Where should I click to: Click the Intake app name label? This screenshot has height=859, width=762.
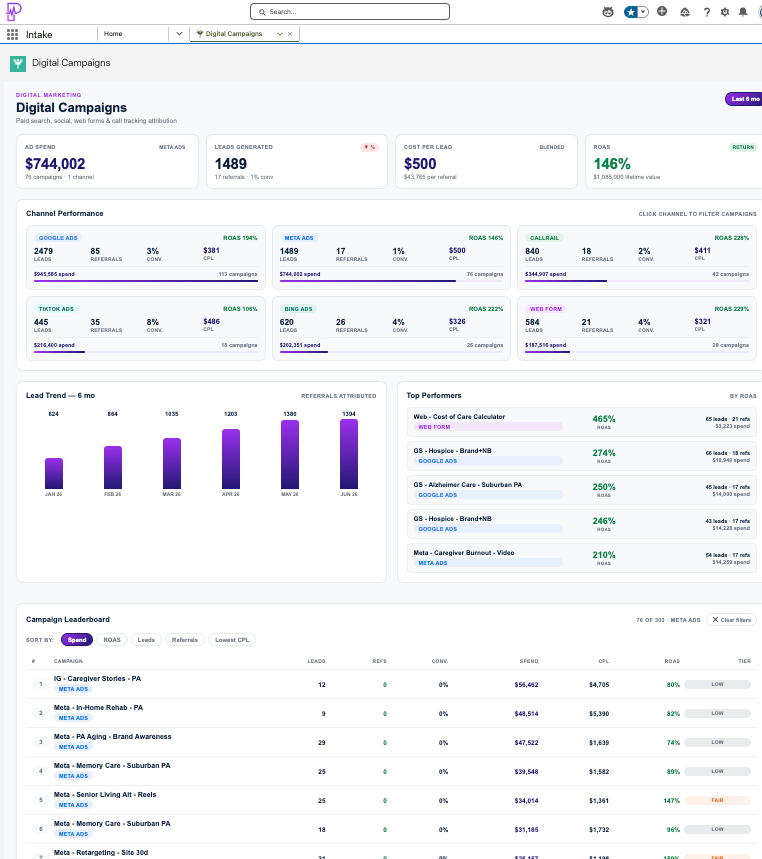tap(39, 35)
